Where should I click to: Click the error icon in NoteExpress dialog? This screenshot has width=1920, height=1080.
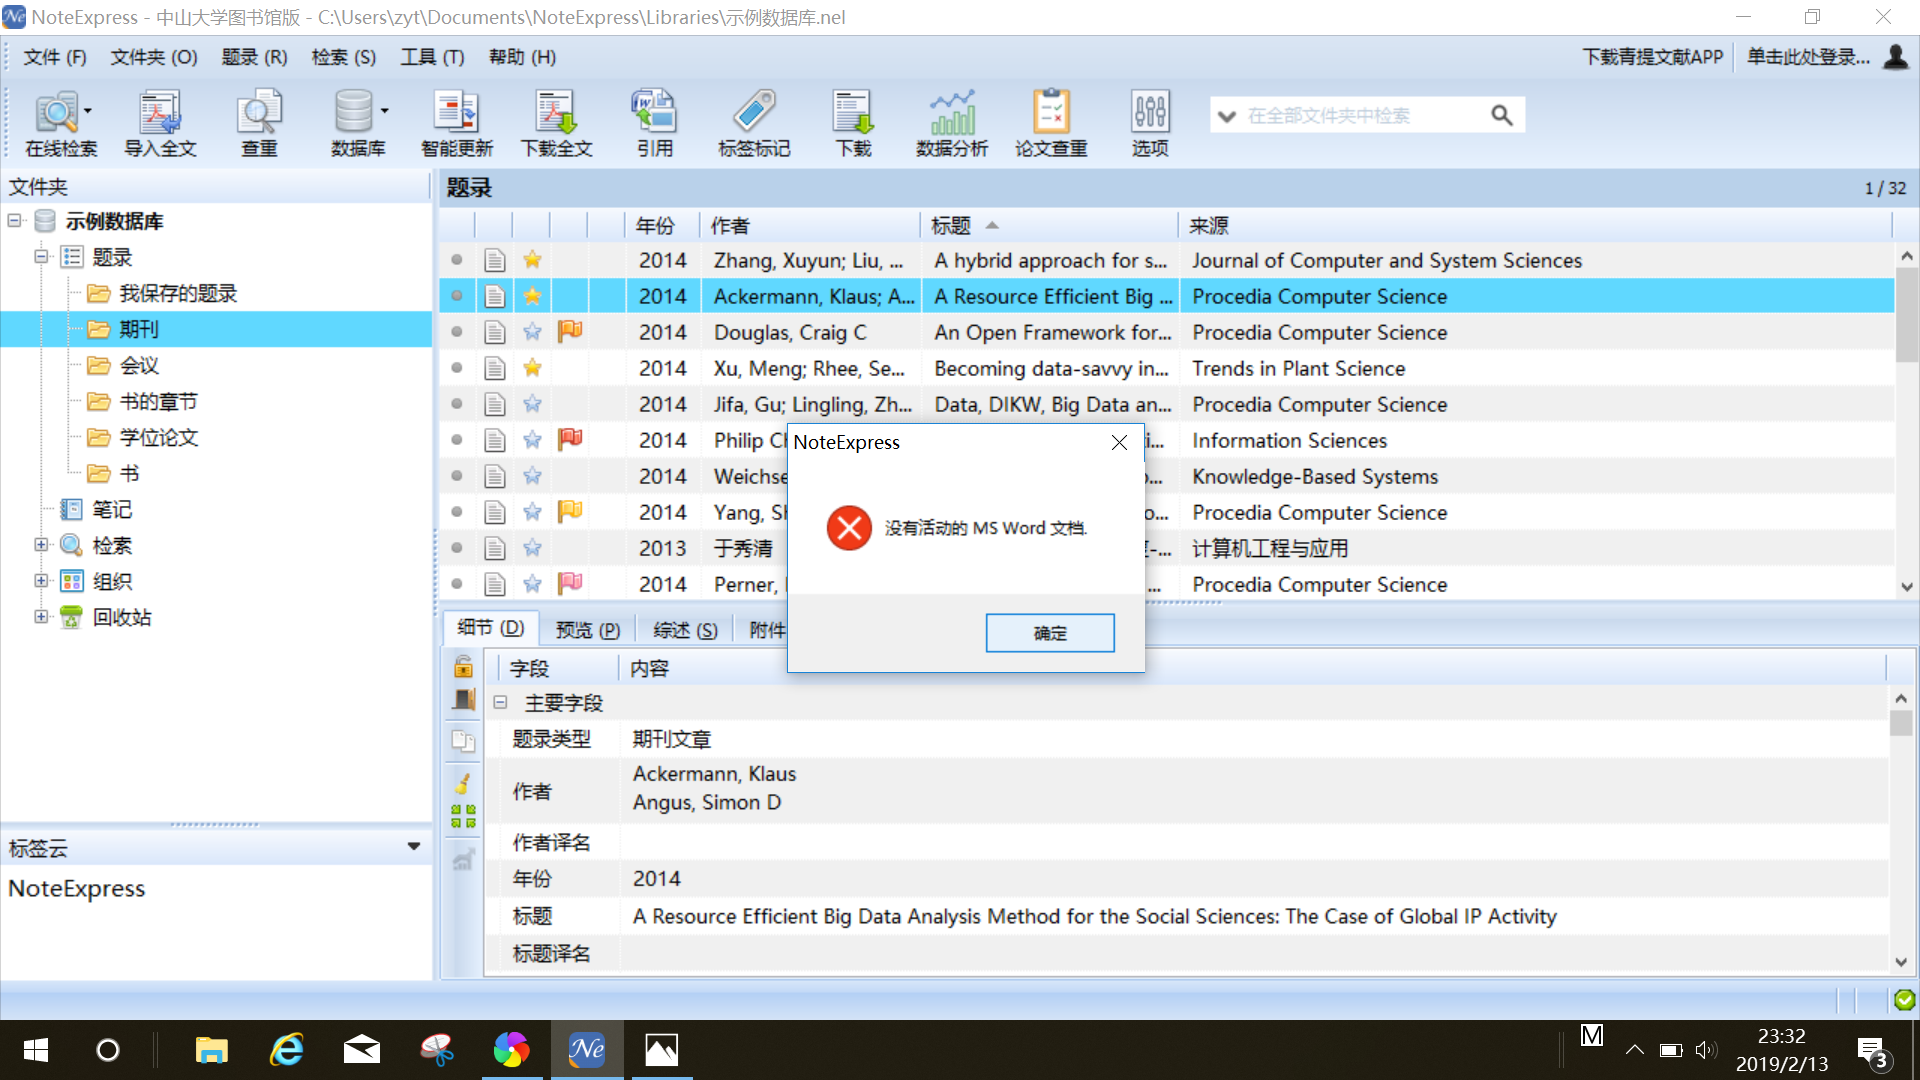click(849, 528)
